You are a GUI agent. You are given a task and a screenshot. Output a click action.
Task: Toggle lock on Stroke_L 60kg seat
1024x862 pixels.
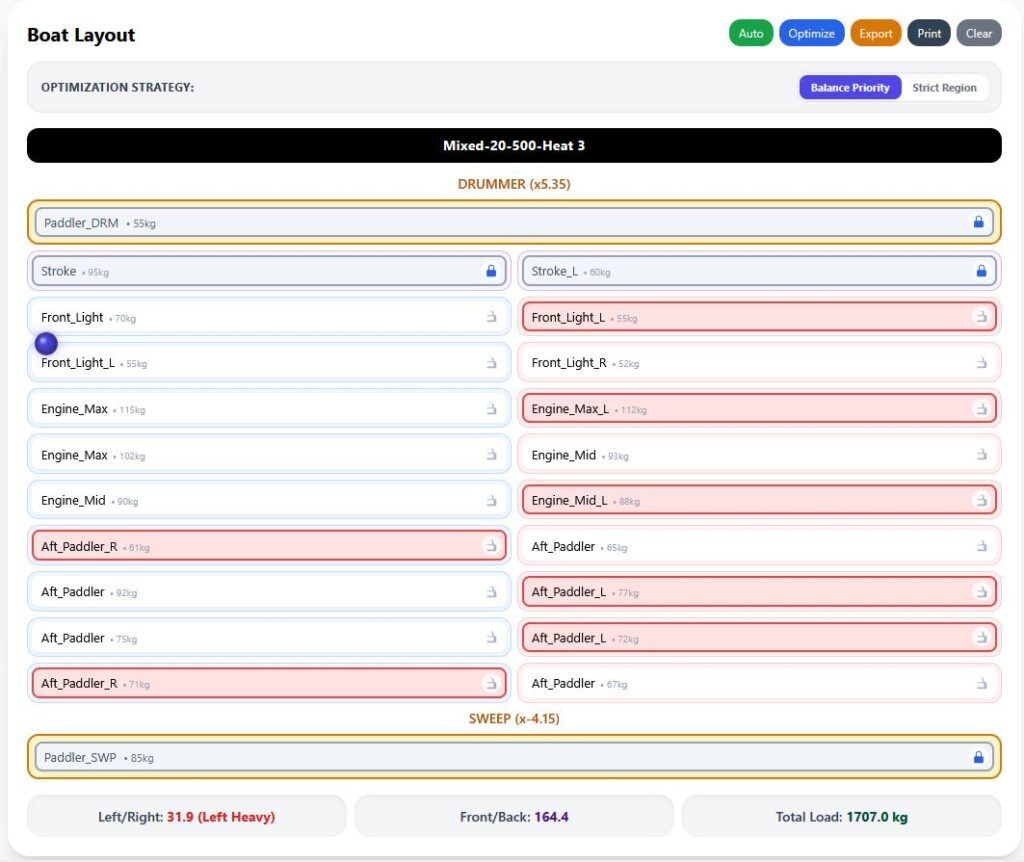click(x=981, y=271)
